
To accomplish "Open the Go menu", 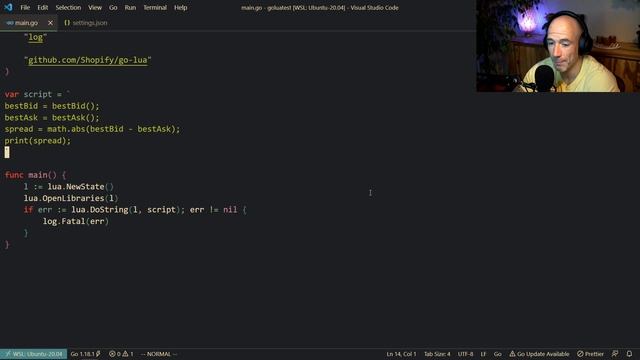I will [113, 7].
